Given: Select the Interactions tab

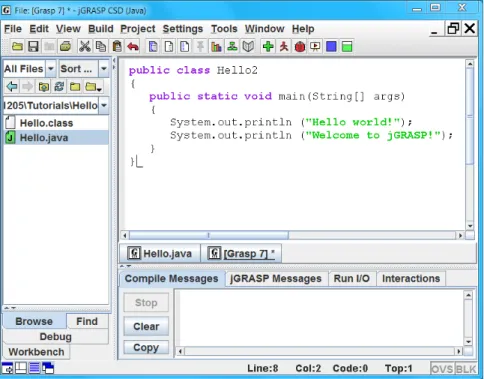Looking at the screenshot, I should pyautogui.click(x=411, y=278).
